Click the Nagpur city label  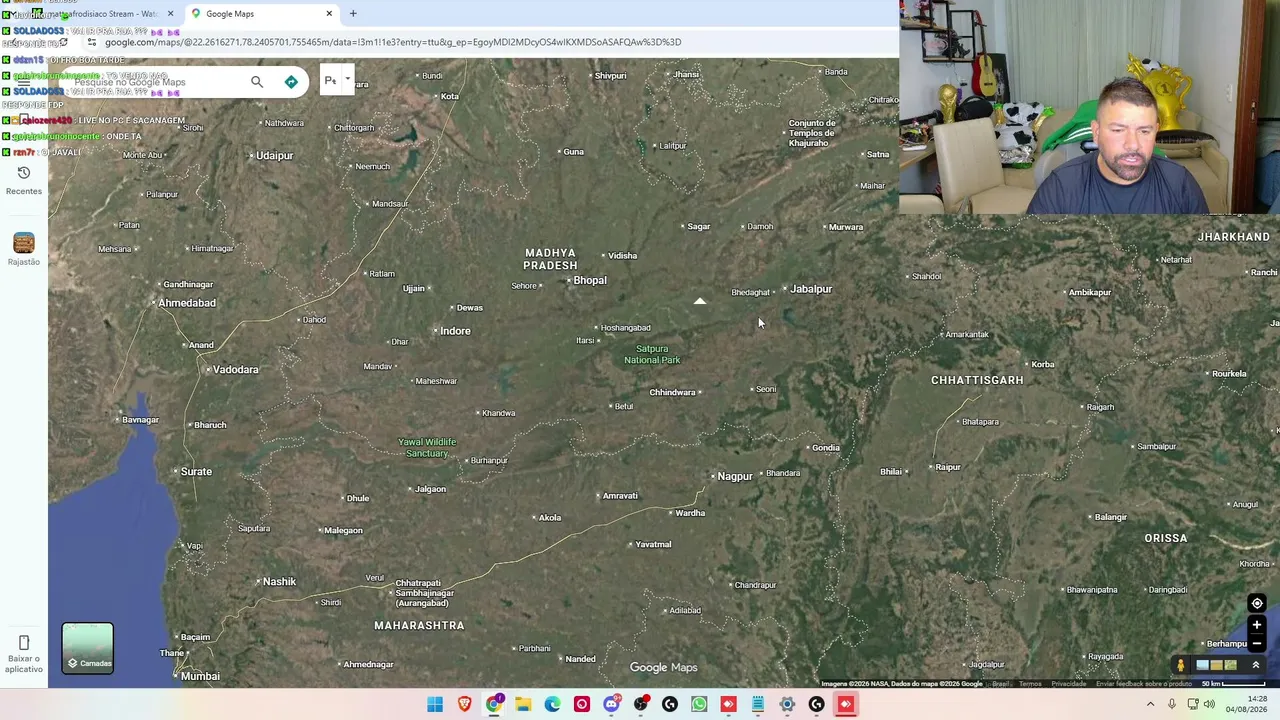[x=735, y=477]
